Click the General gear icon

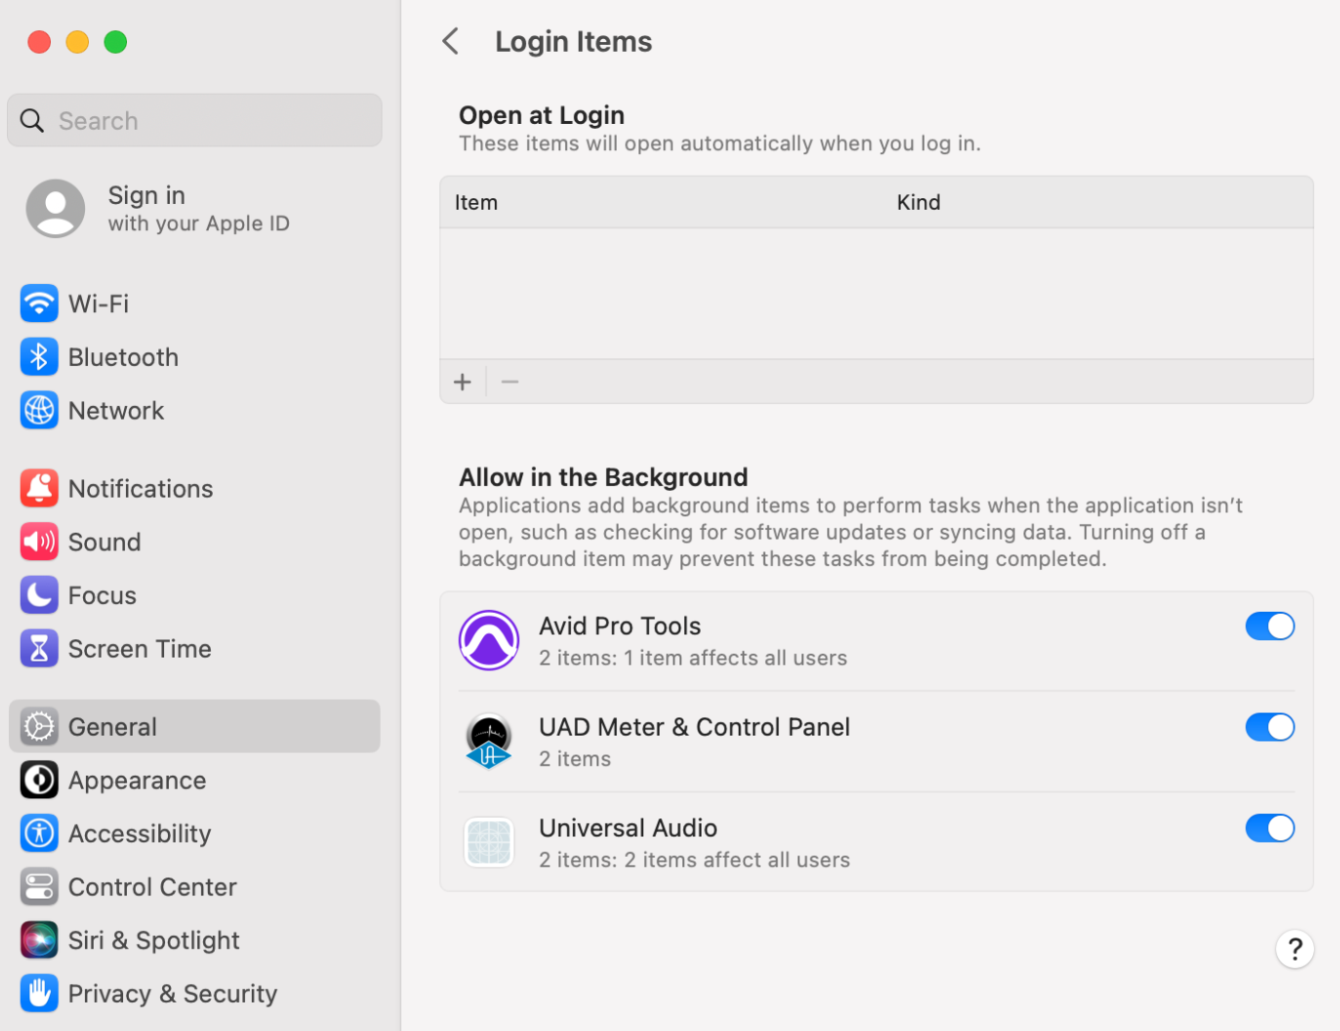(39, 727)
